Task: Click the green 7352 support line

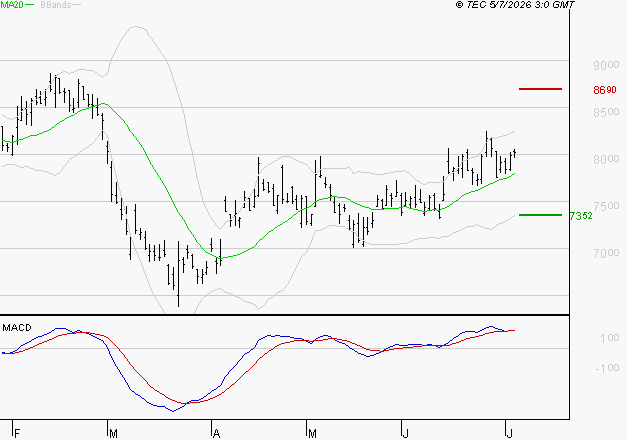Action: coord(540,215)
